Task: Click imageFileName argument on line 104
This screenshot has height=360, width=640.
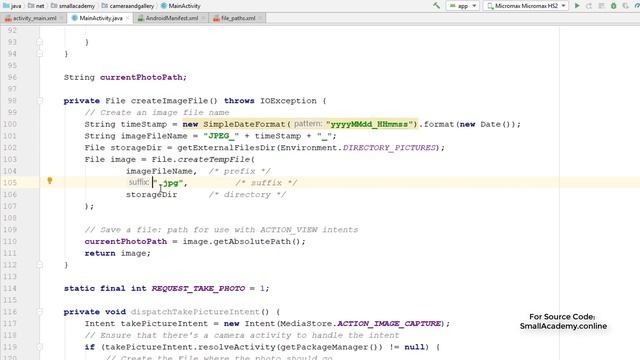Action: [159, 171]
